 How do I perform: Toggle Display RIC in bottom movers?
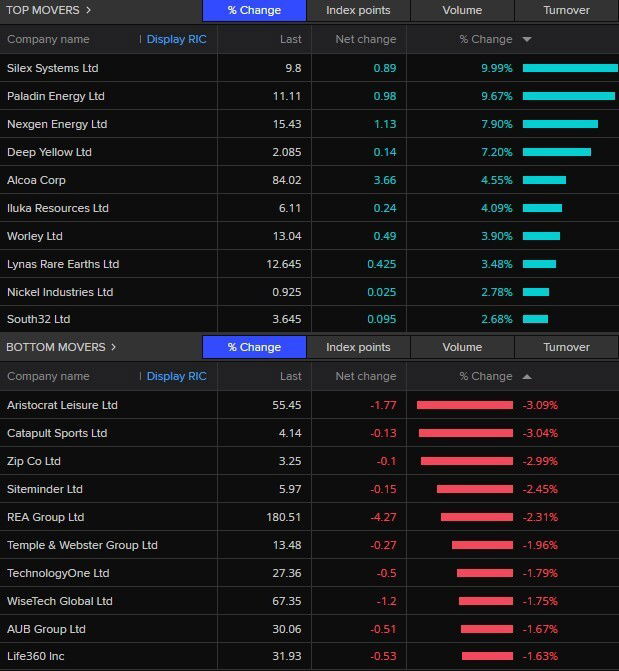tap(176, 377)
